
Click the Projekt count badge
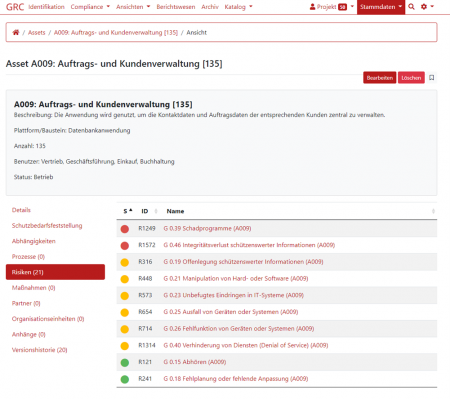pos(342,7)
